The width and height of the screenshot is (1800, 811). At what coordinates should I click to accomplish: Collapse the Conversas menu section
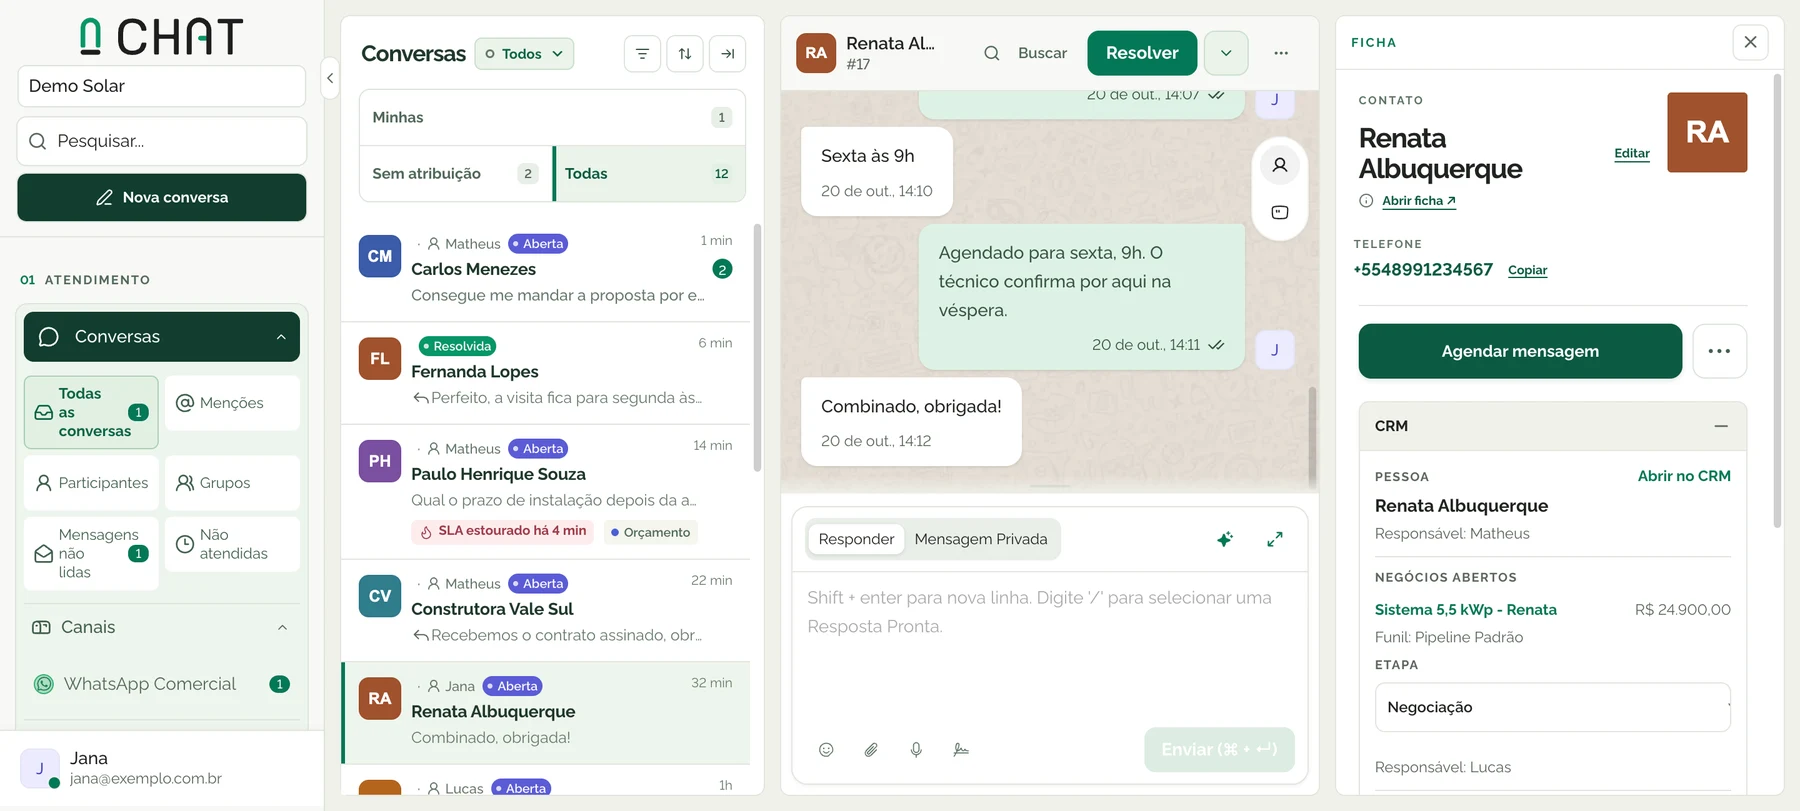(x=281, y=337)
